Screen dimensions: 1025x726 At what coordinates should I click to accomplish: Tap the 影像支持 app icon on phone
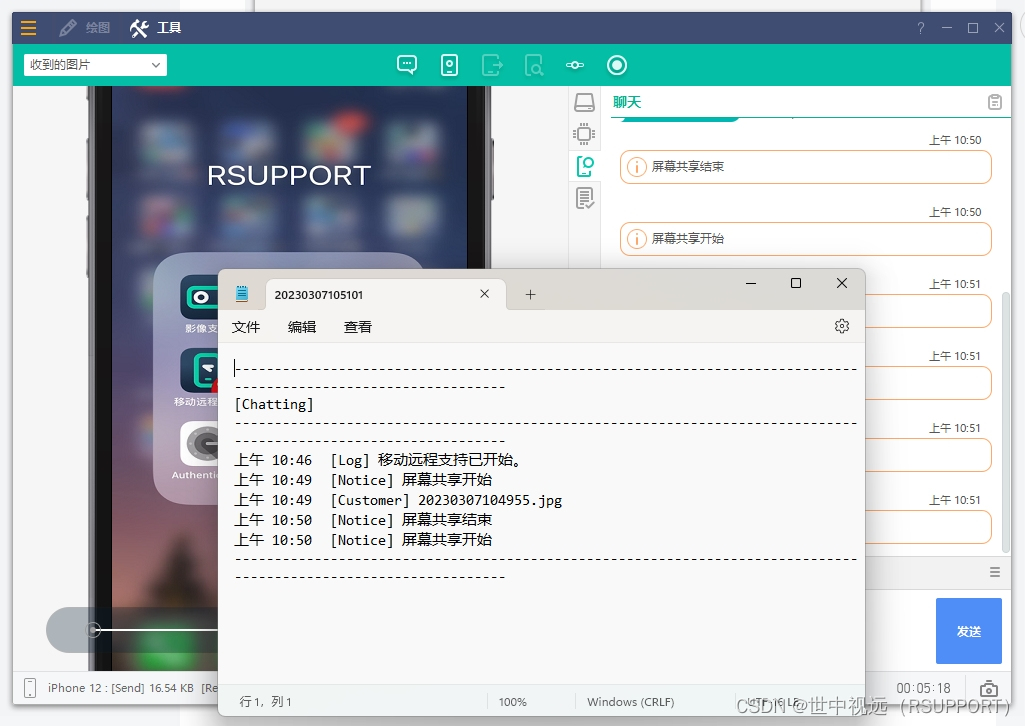click(200, 297)
